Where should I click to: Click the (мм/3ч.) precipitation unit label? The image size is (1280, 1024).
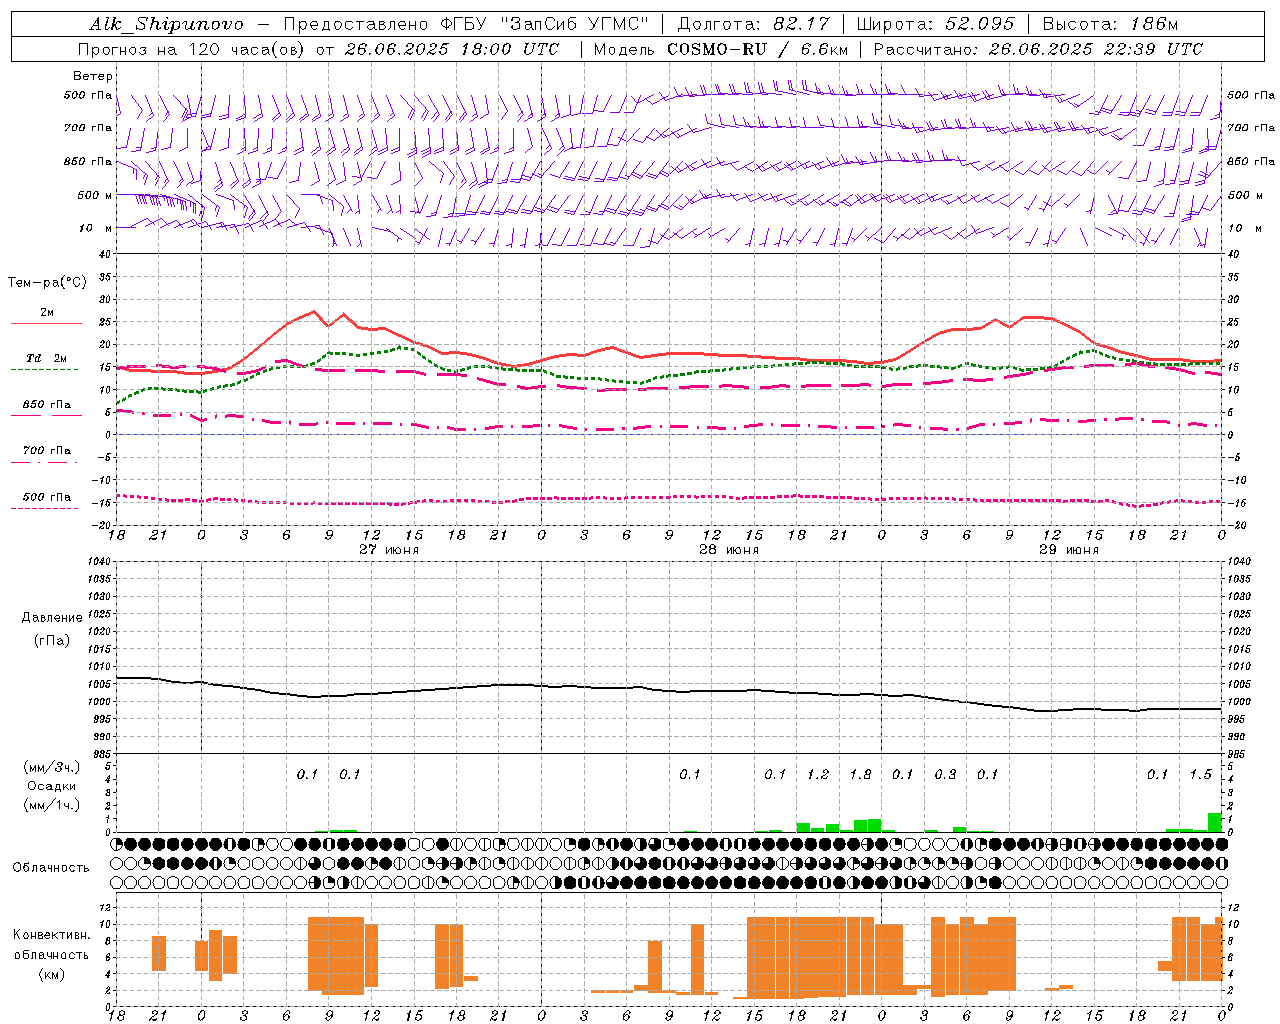53,768
